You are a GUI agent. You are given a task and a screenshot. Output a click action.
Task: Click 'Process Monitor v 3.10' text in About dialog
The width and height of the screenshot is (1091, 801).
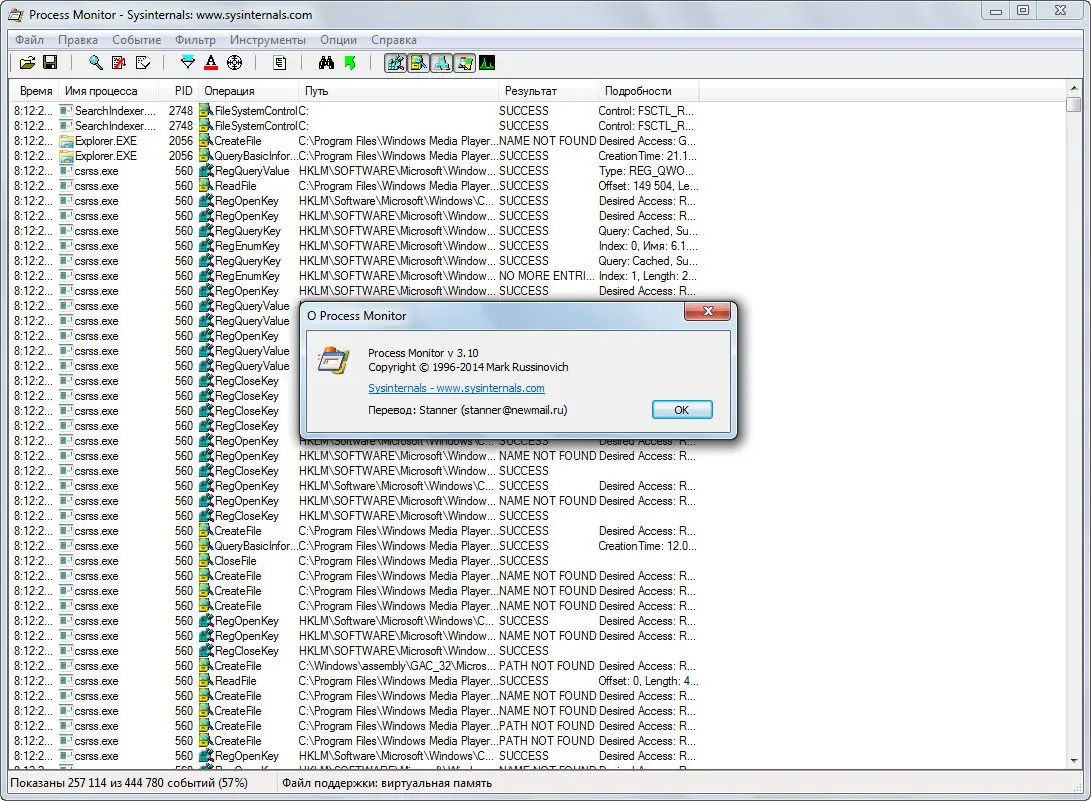point(423,353)
